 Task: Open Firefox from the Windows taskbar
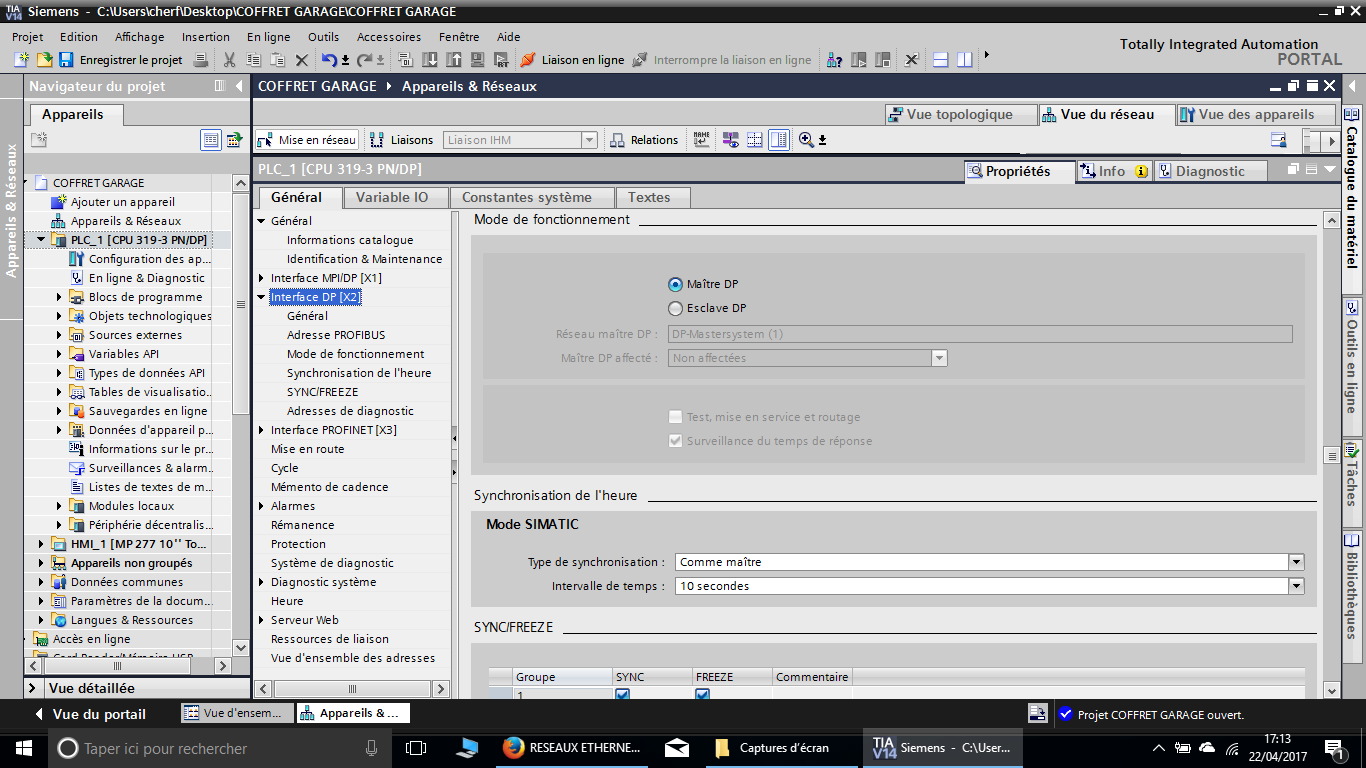pos(514,748)
